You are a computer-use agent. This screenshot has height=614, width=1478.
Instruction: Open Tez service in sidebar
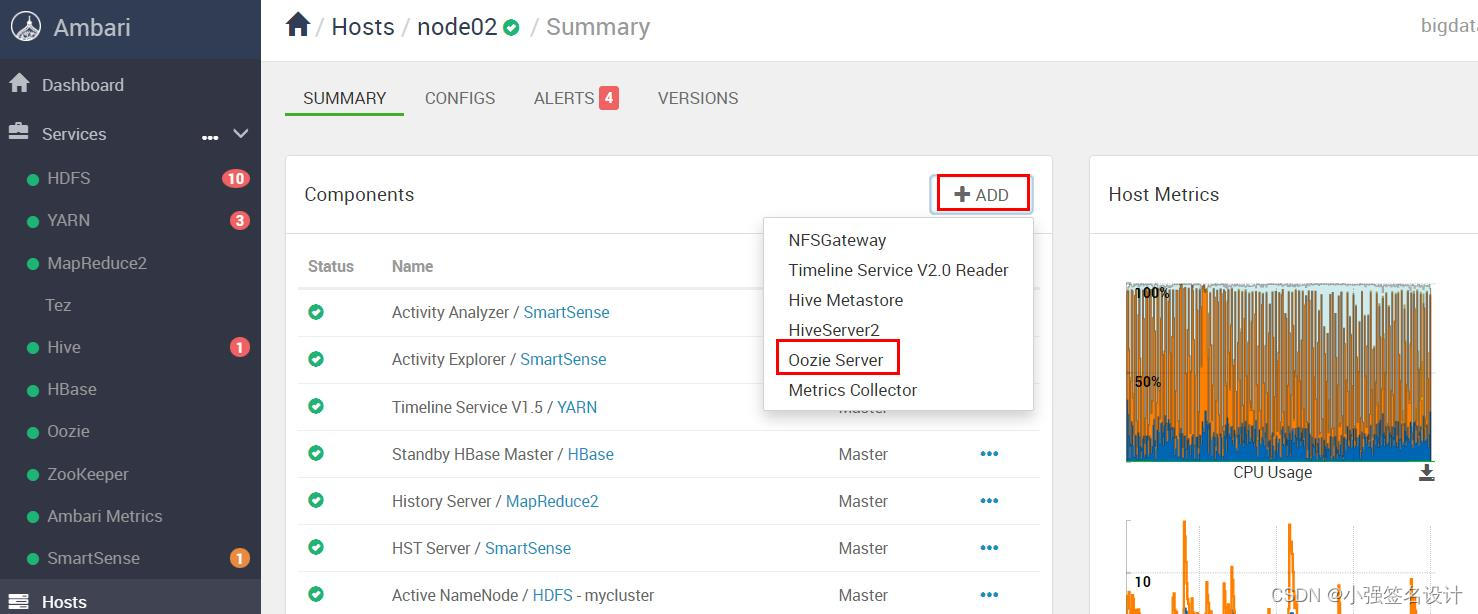click(58, 305)
